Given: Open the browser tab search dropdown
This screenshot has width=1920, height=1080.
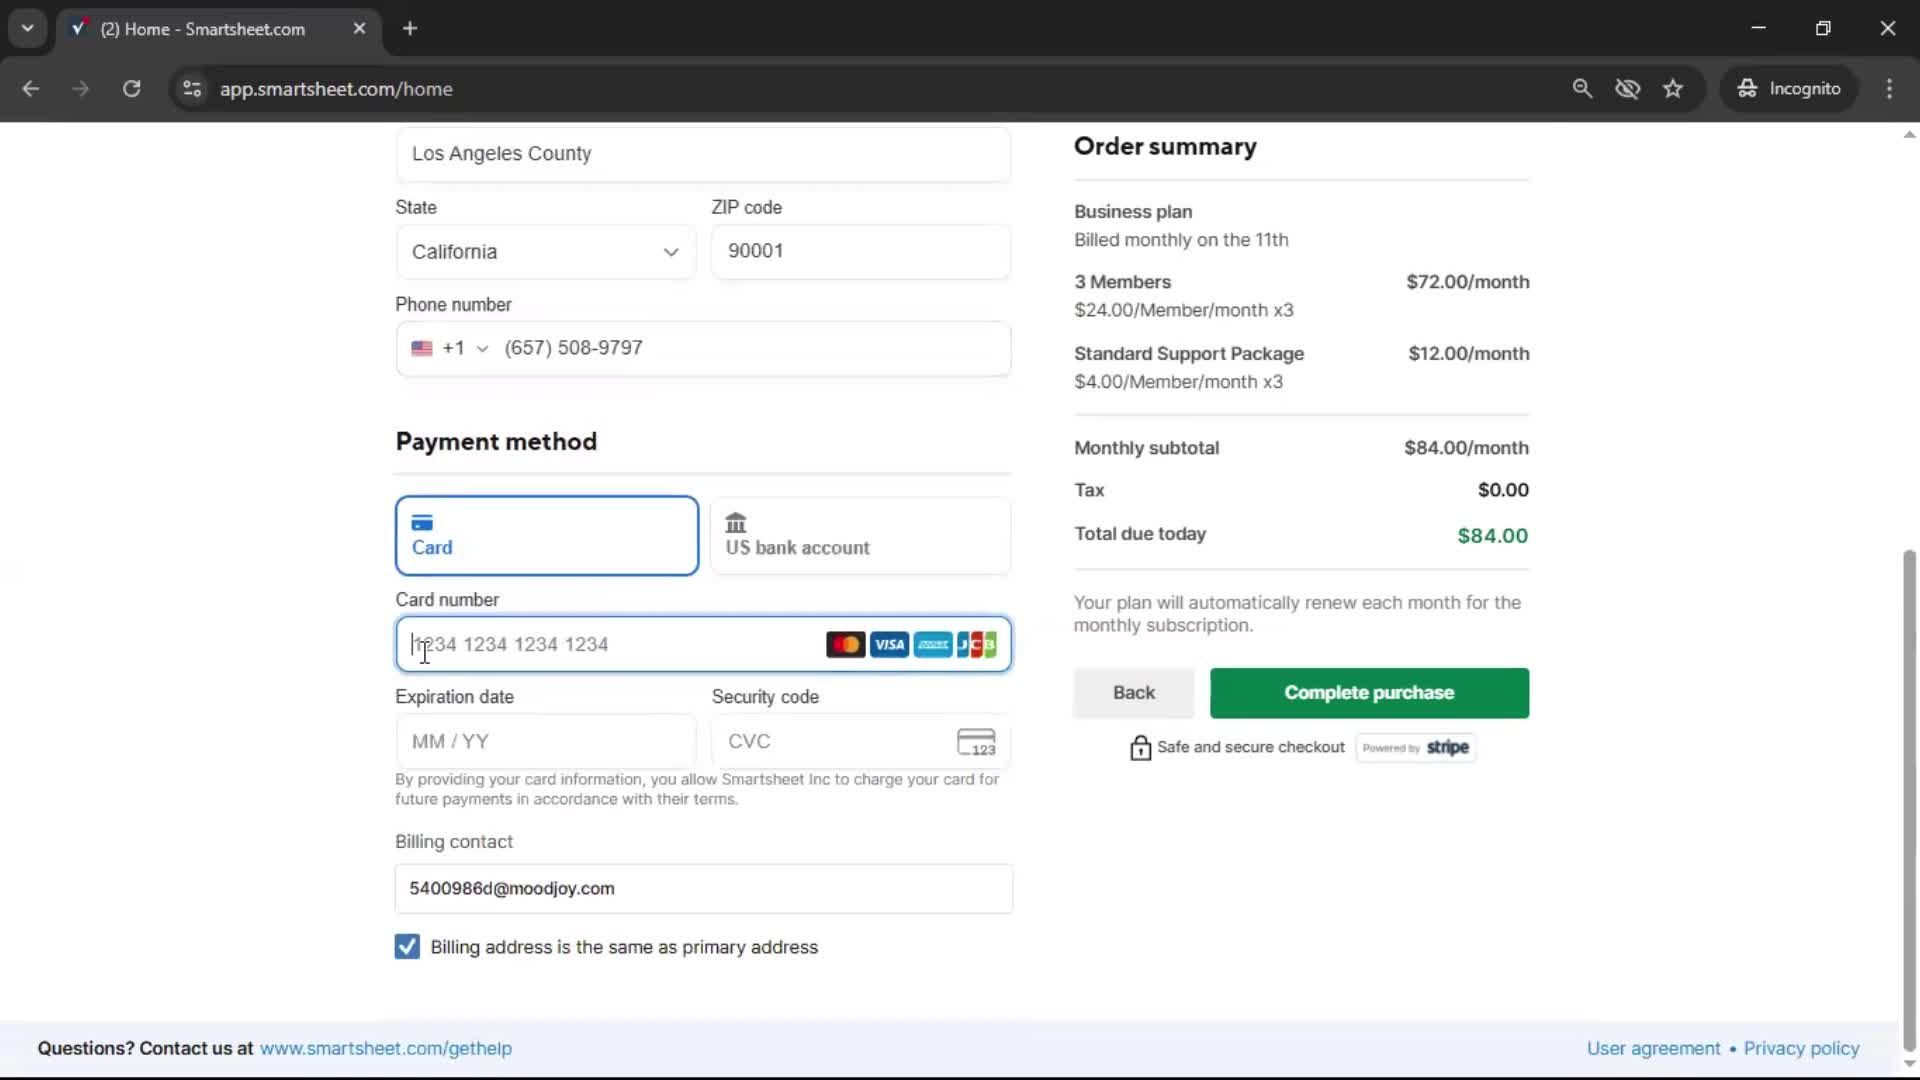Looking at the screenshot, I should (x=28, y=28).
